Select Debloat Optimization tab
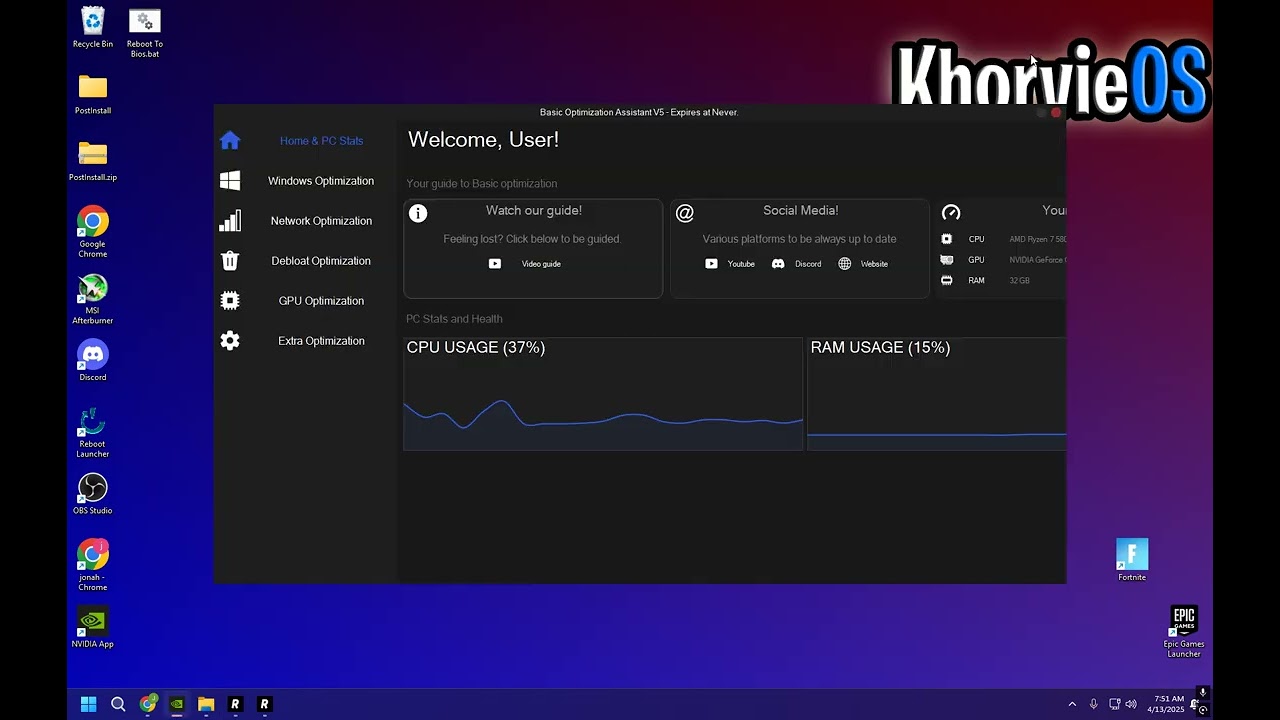The image size is (1280, 720). 321,261
